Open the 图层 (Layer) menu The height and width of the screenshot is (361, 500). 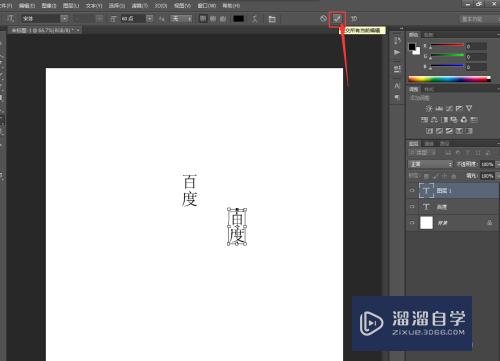click(x=71, y=6)
